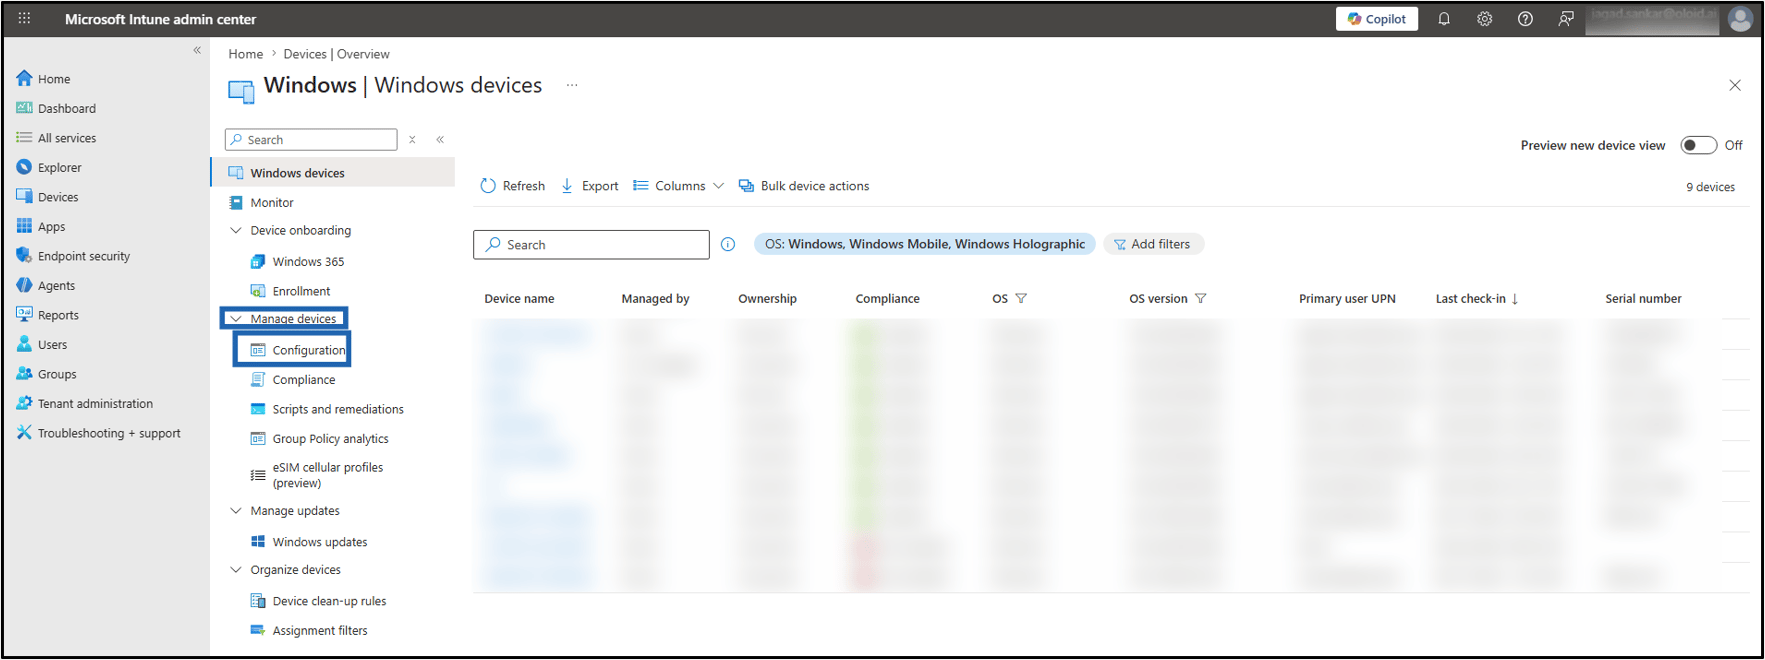Viewport: 1765px width, 660px height.
Task: Open the settings gear icon
Action: pos(1484,19)
